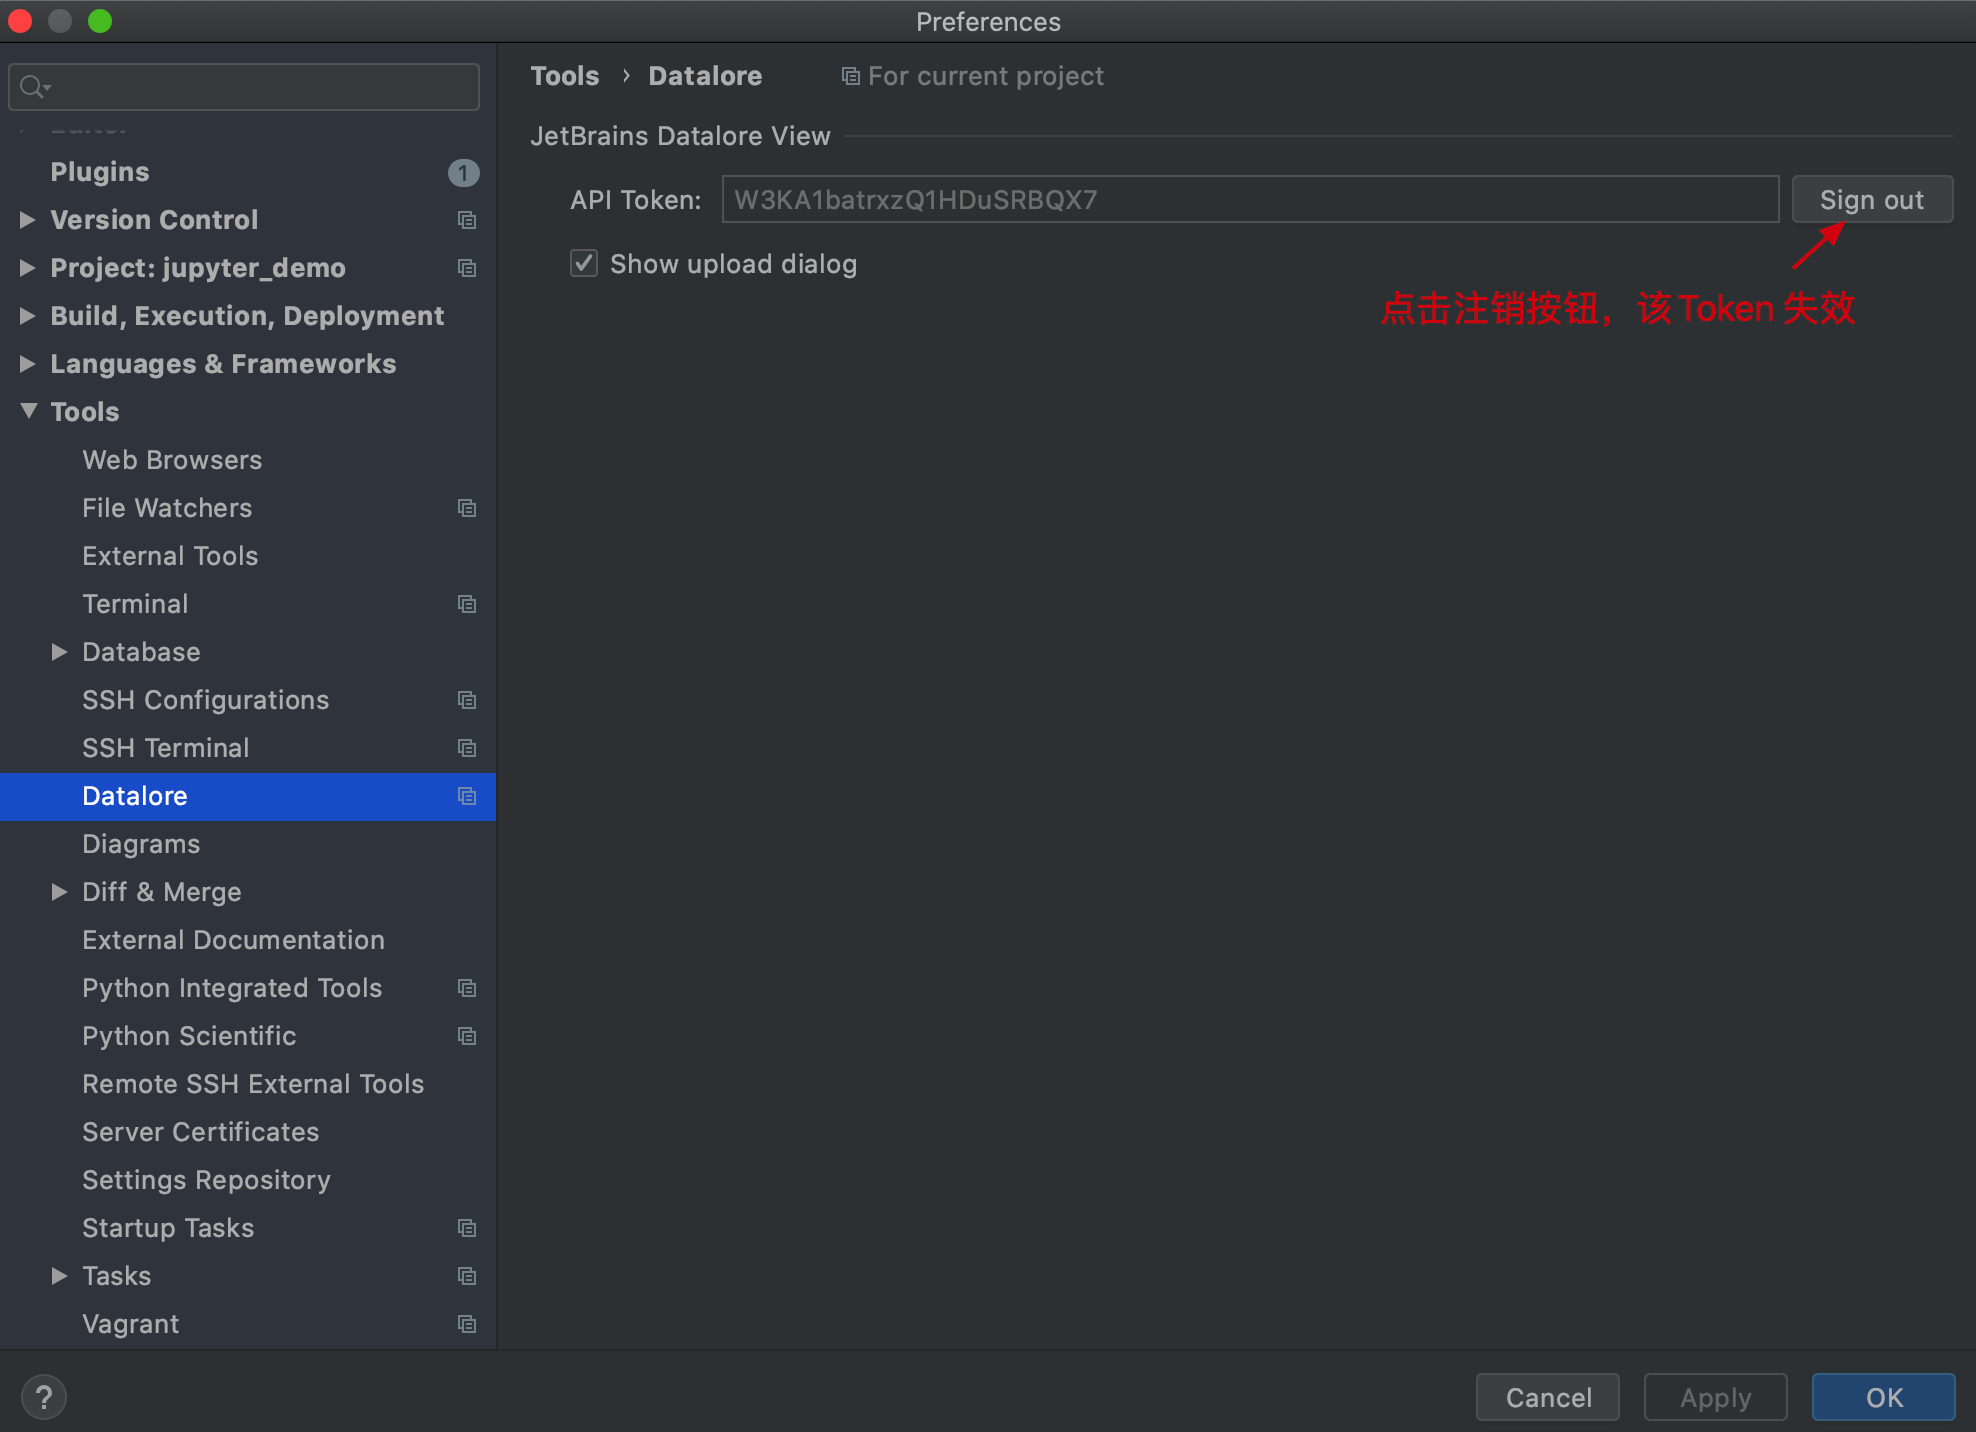This screenshot has width=1976, height=1432.
Task: Click the Plugins update badge showing 1
Action: 463,172
